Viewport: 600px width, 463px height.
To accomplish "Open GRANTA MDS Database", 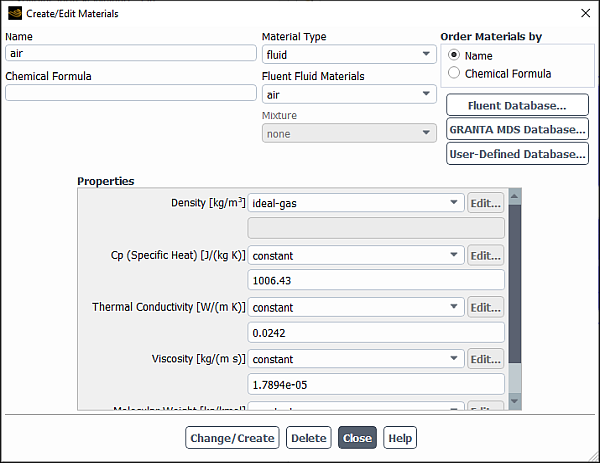I will click(517, 130).
